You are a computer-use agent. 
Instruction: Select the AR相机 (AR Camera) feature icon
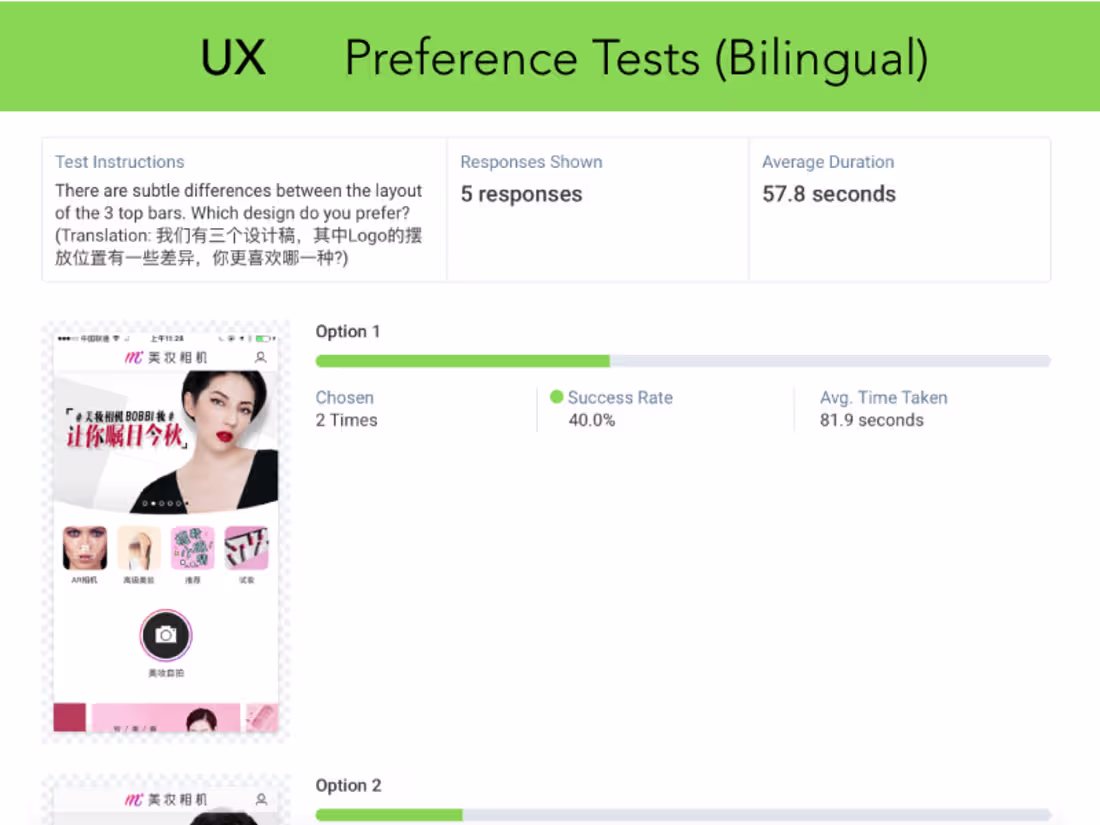point(84,547)
